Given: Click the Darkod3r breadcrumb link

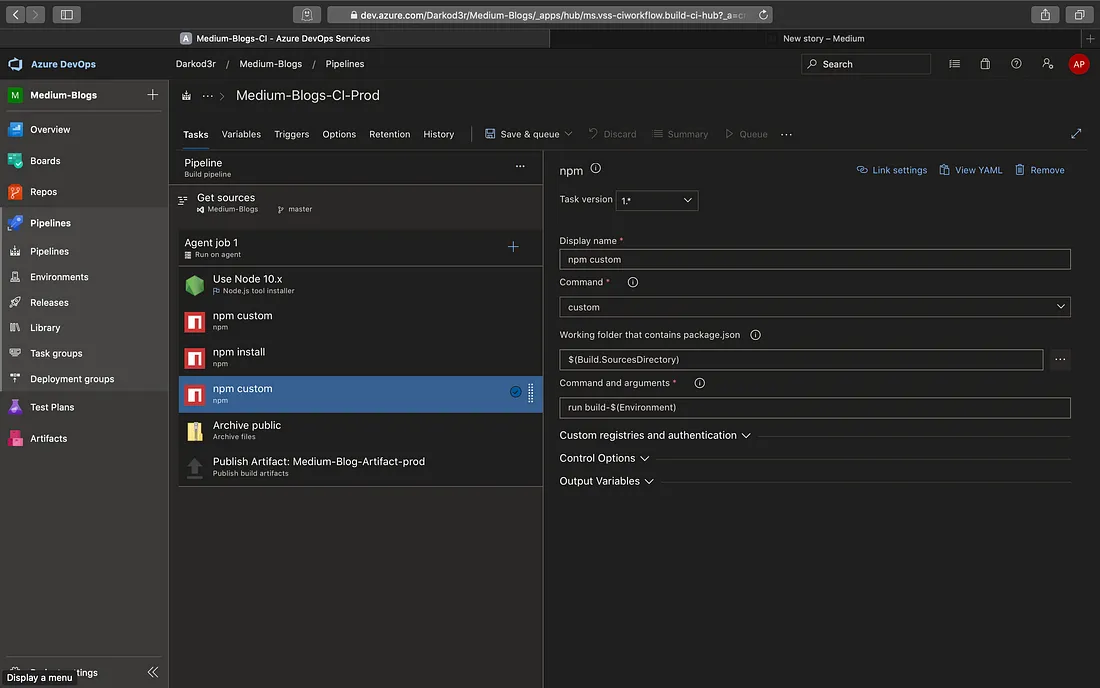Looking at the screenshot, I should (x=196, y=64).
